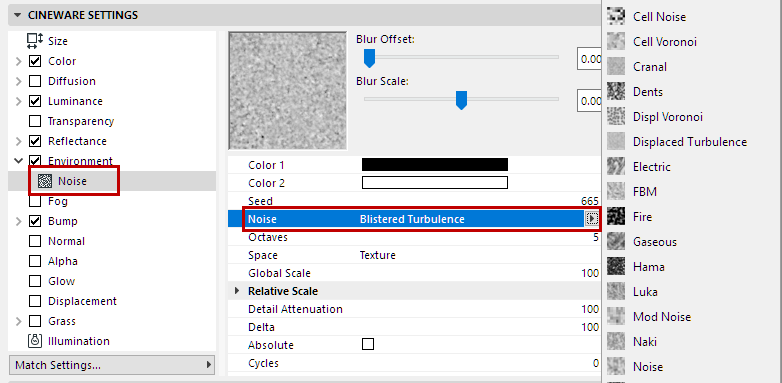The width and height of the screenshot is (782, 383).
Task: Collapse the Cineware Settings panel header
Action: pos(18,15)
